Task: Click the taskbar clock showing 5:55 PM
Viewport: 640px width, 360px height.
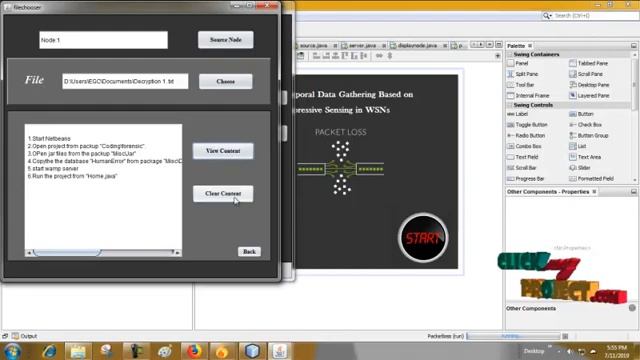Action: click(x=616, y=351)
